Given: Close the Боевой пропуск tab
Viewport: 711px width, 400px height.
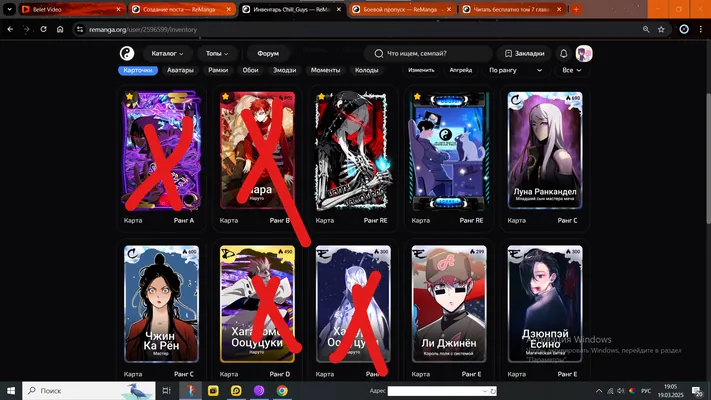Looking at the screenshot, I should point(449,9).
